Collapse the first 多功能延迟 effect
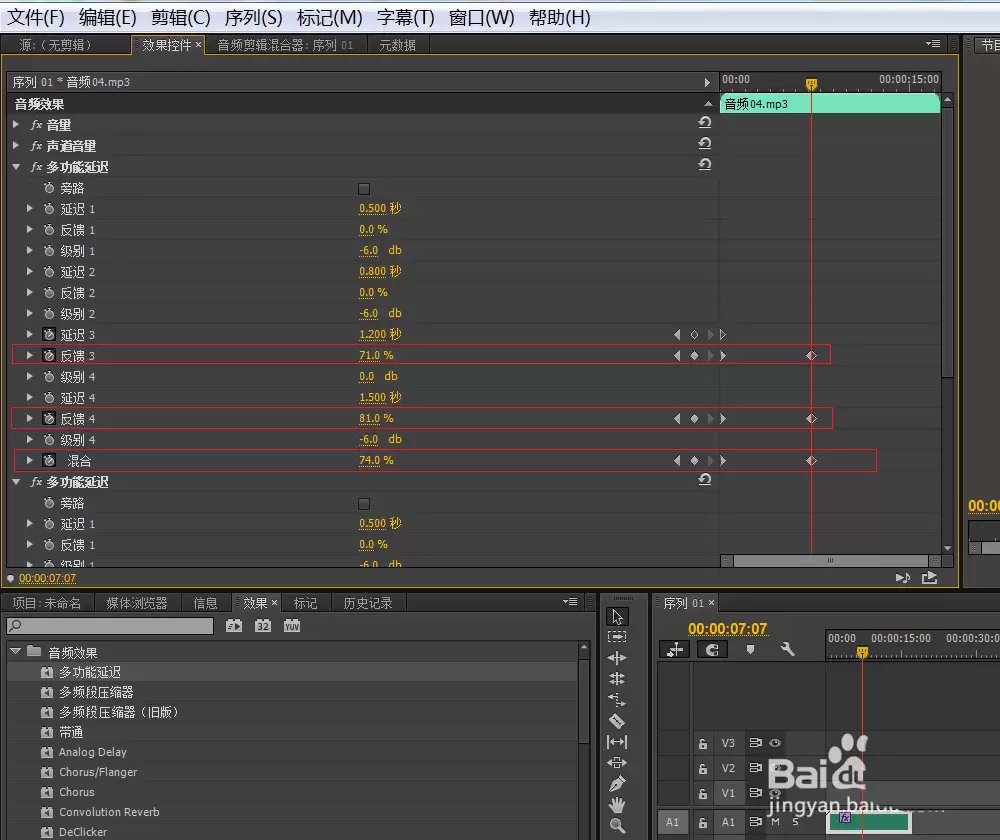 point(16,167)
